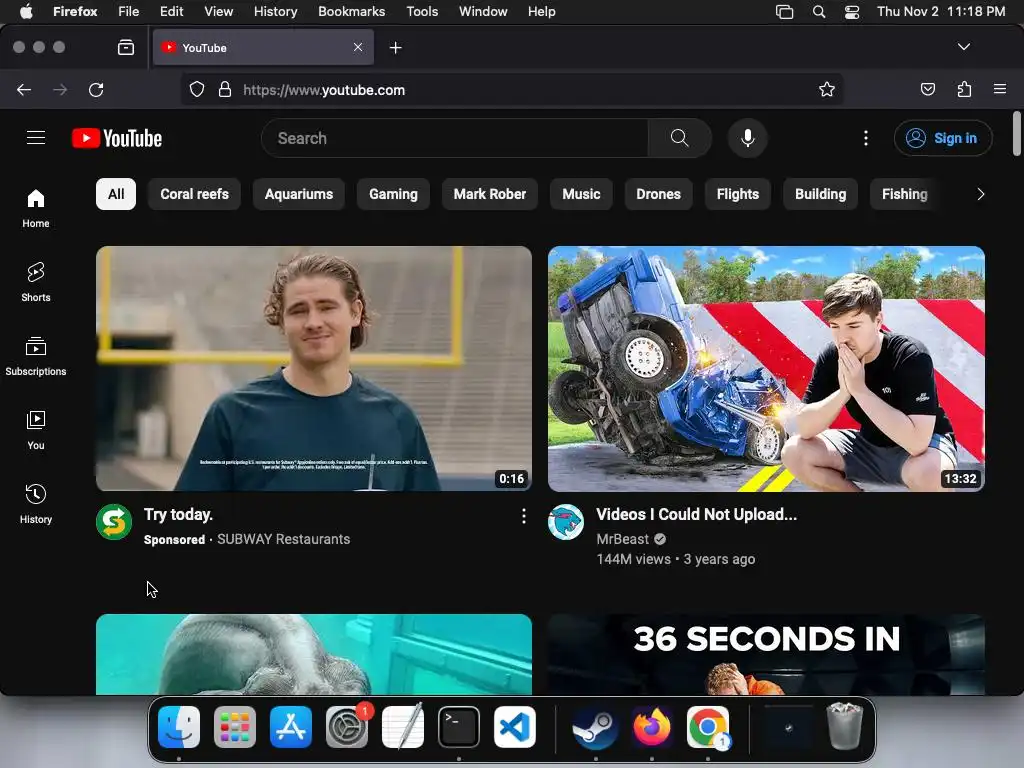This screenshot has width=1024, height=768.
Task: Open a new Firefox tab
Action: [395, 48]
